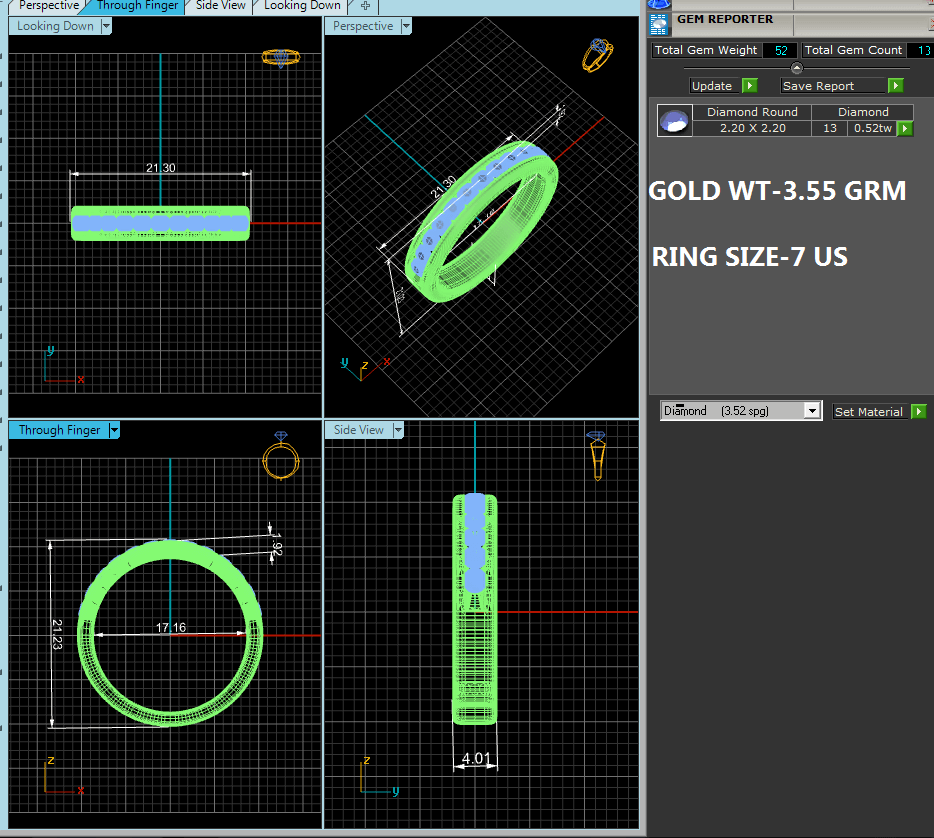Click the Gem Reporter panel icon
Image resolution: width=934 pixels, height=838 pixels.
tap(658, 23)
